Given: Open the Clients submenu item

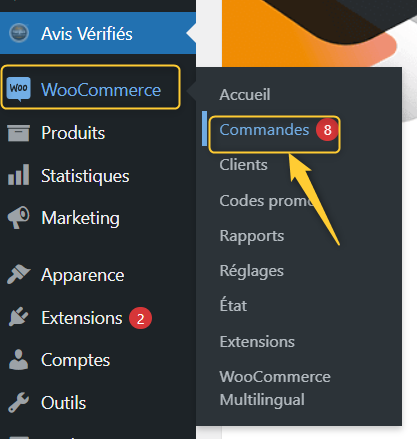Looking at the screenshot, I should pos(243,165).
